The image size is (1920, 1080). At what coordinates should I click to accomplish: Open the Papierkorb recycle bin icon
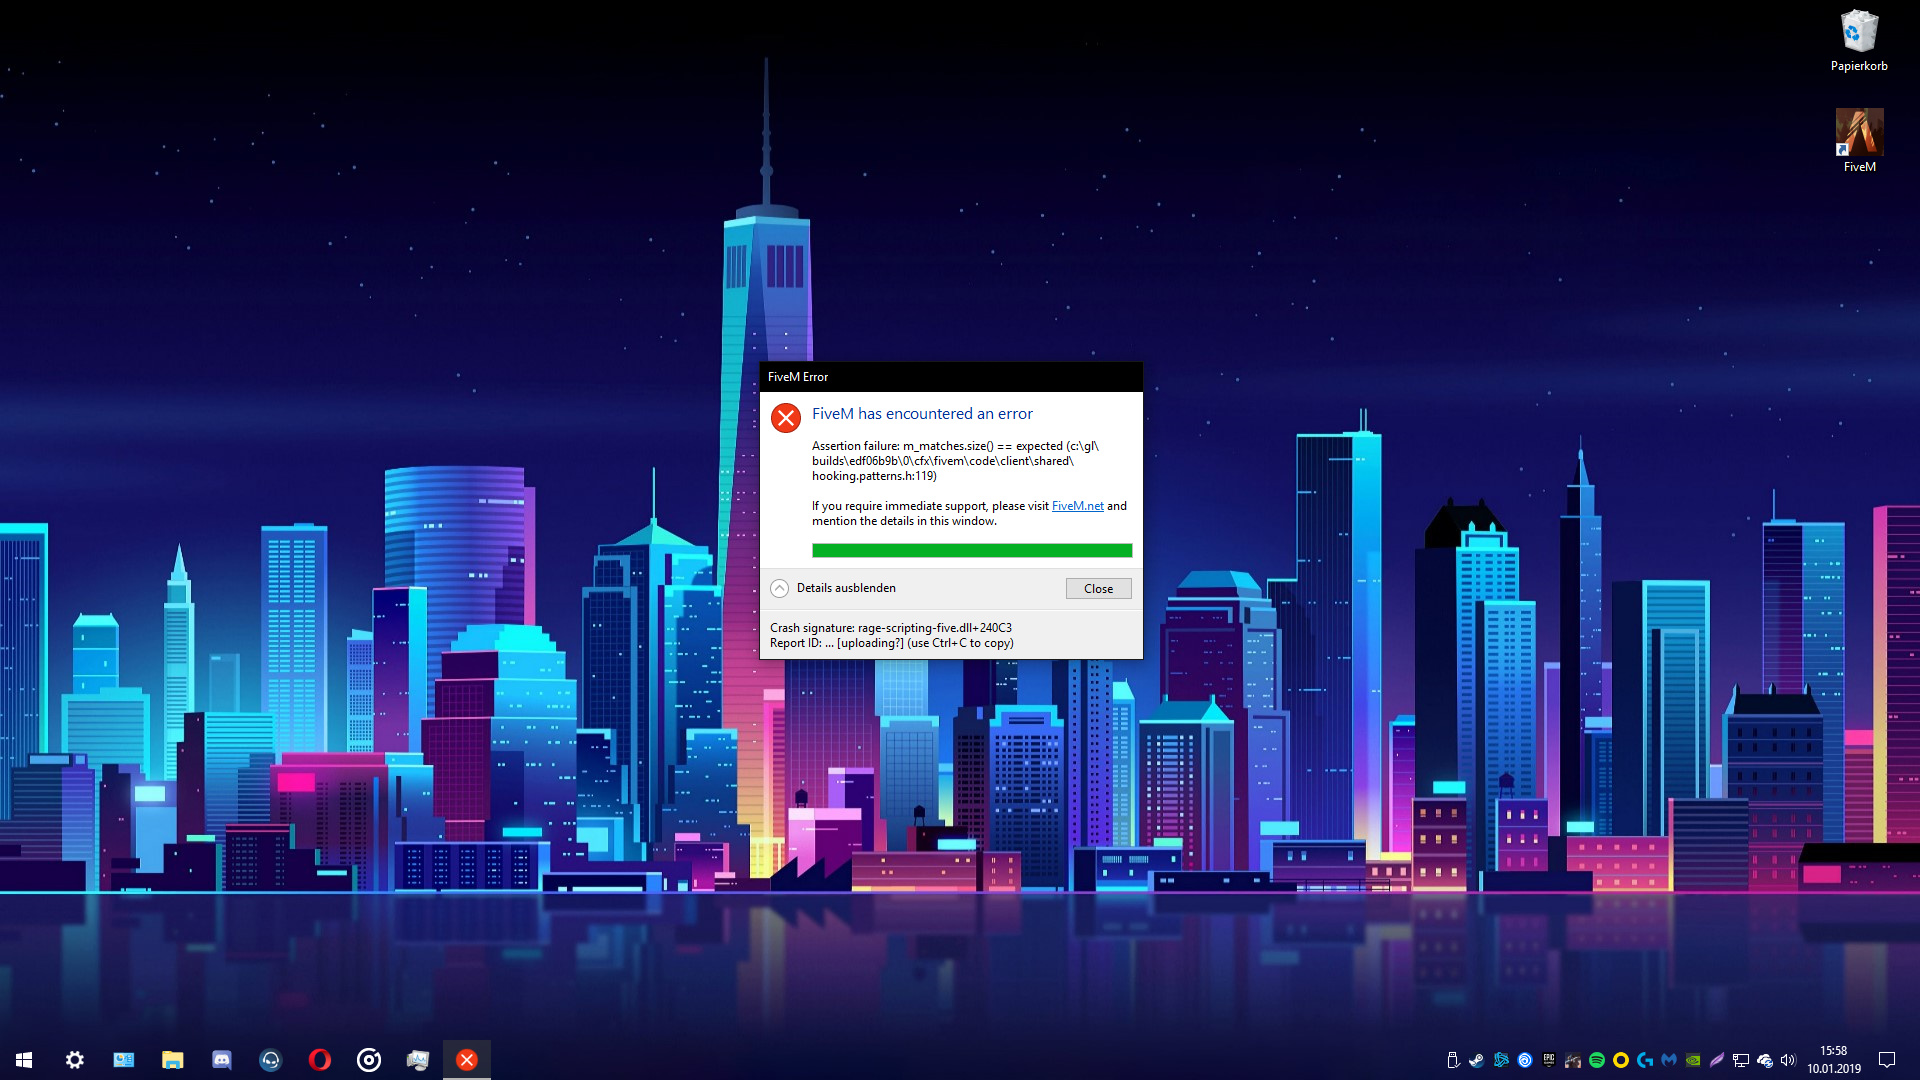pyautogui.click(x=1859, y=41)
